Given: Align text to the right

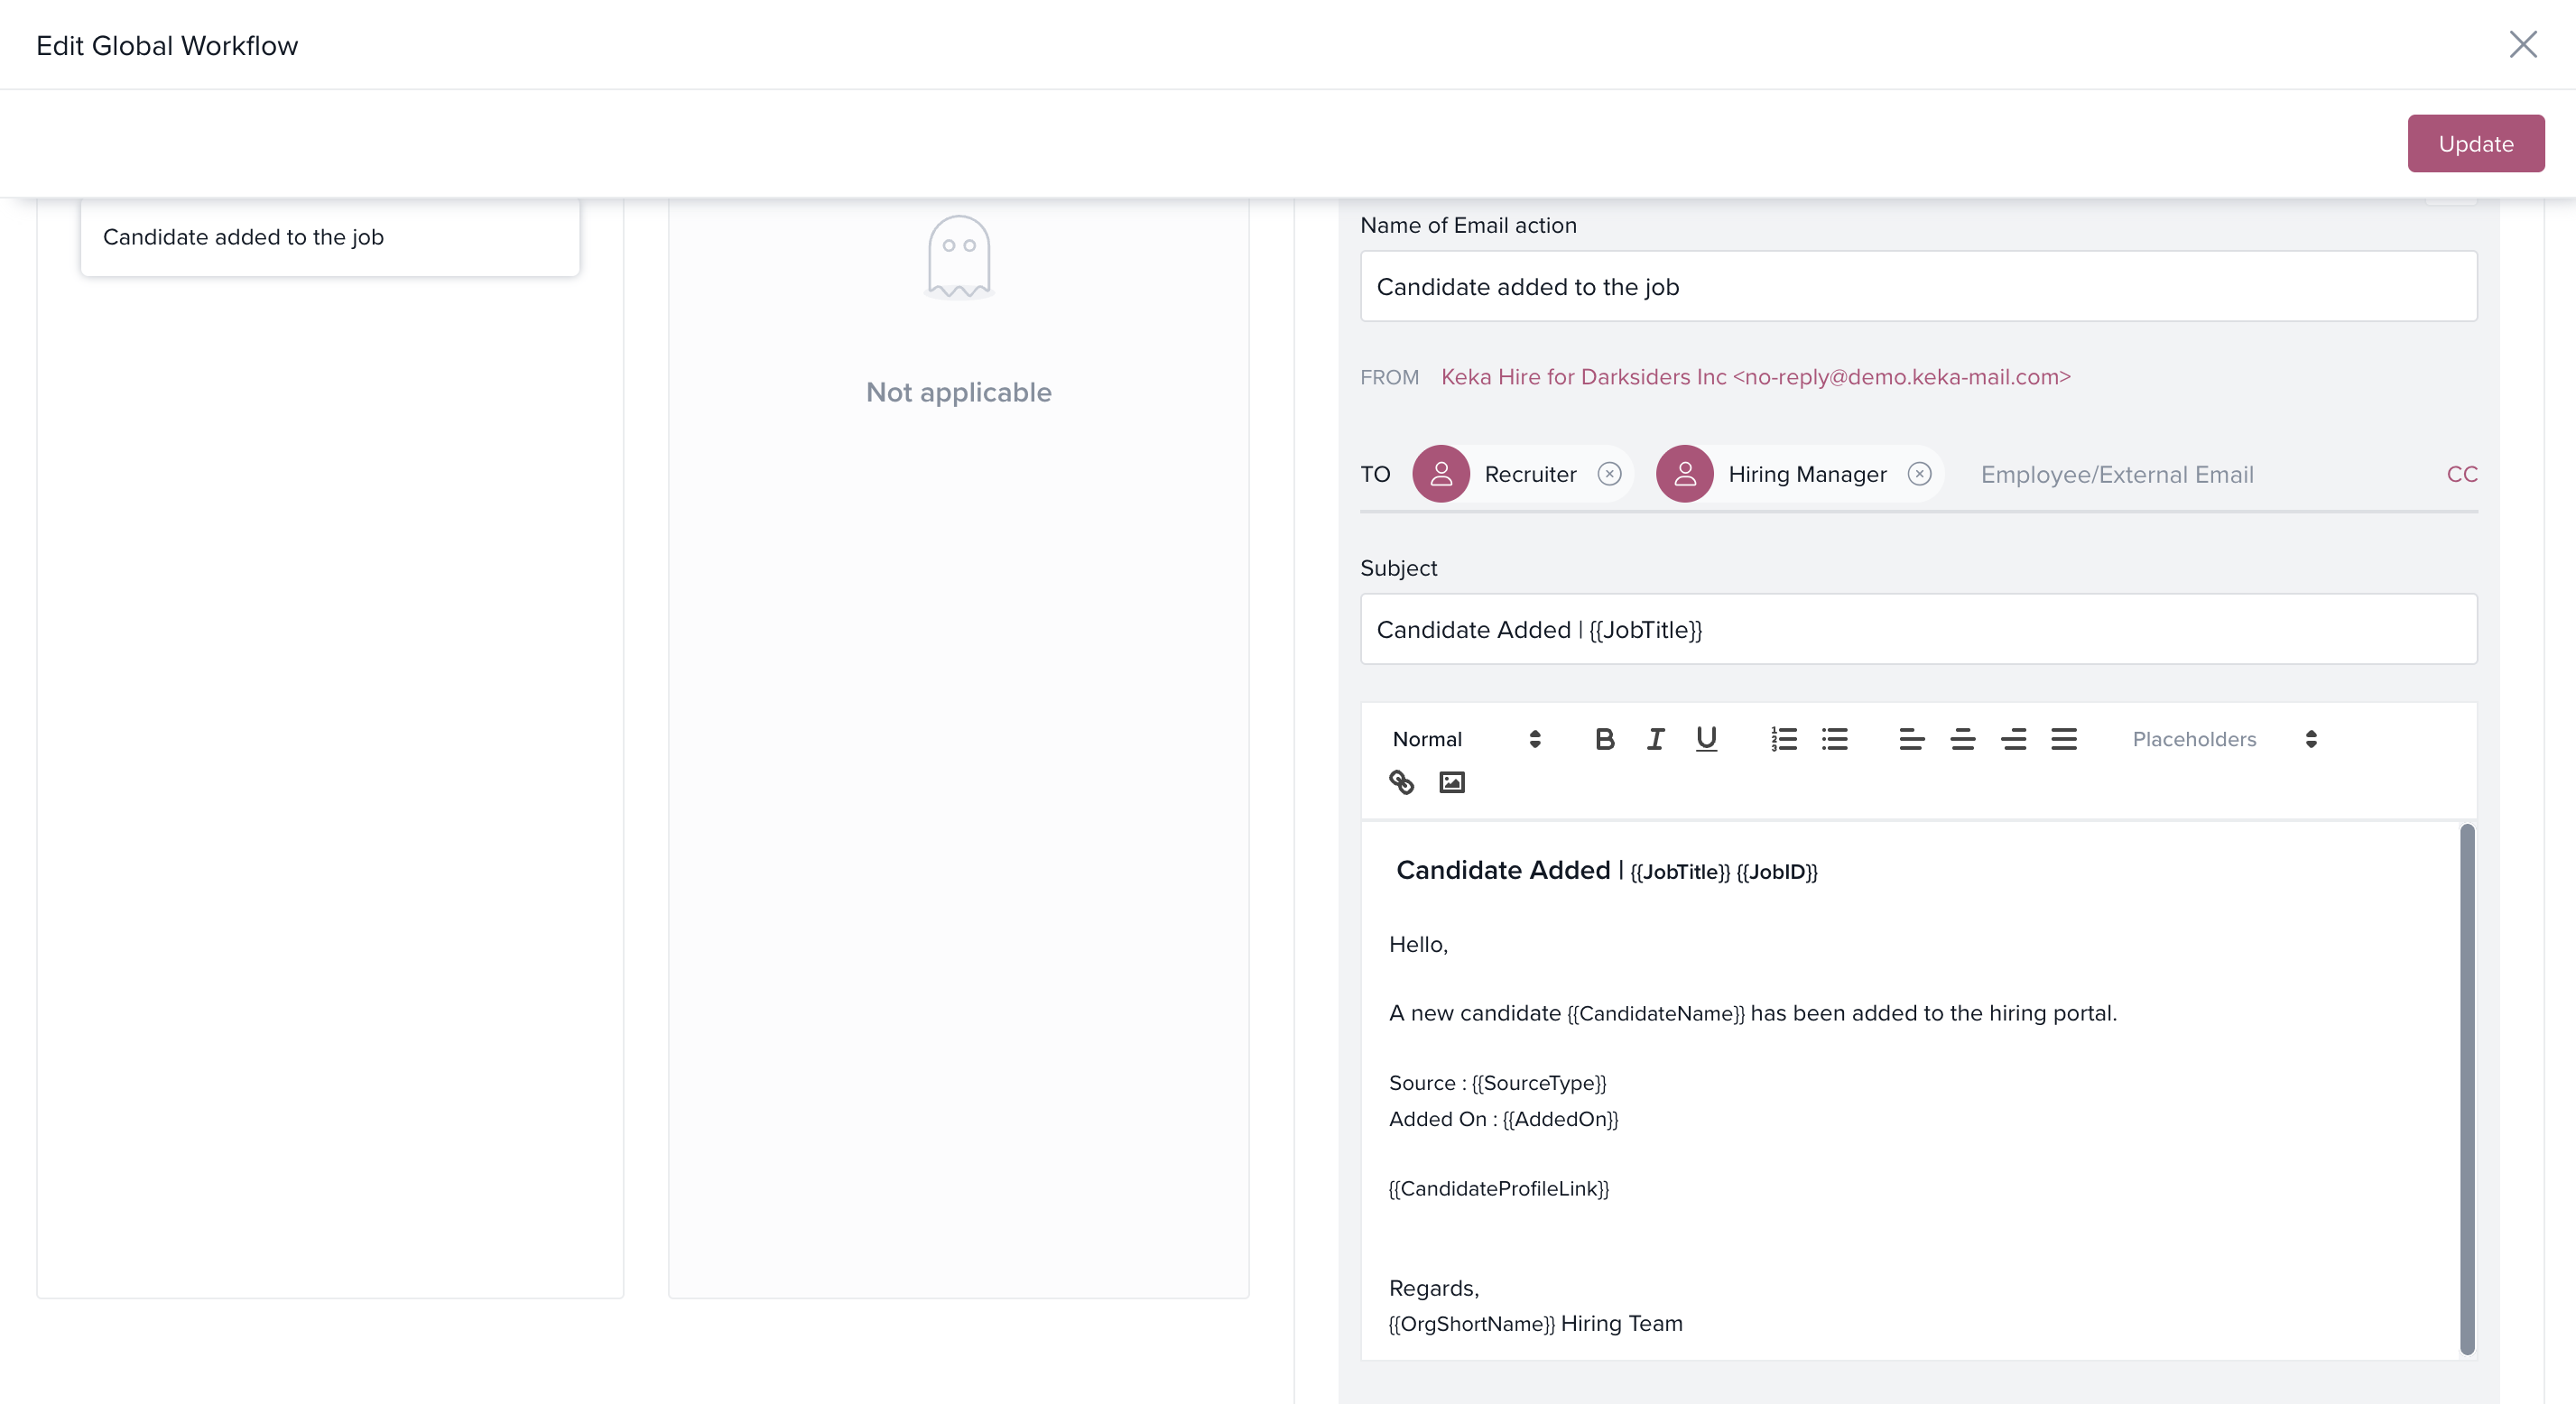Looking at the screenshot, I should point(2013,739).
